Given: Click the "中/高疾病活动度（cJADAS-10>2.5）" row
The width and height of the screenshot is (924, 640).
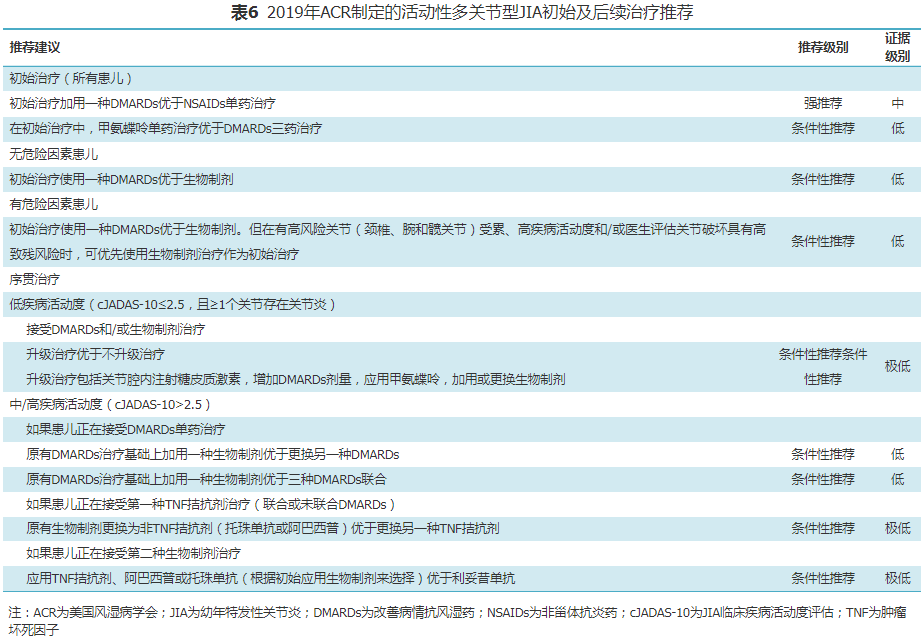Looking at the screenshot, I should [110, 404].
